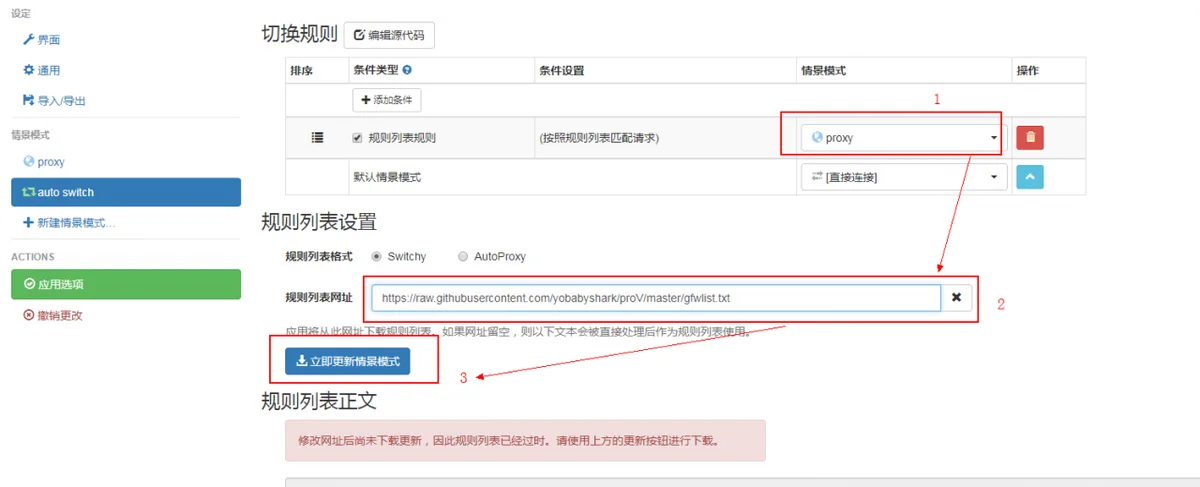1200x487 pixels.
Task: Click the 规则列表正文 heading
Action: [318, 401]
